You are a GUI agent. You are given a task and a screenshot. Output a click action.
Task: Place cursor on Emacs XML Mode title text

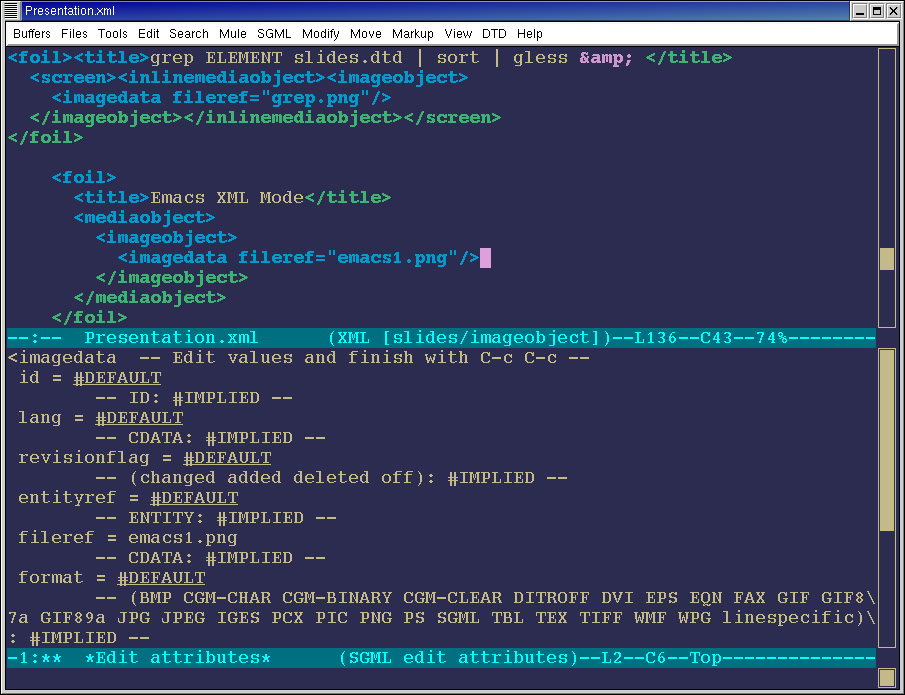point(227,198)
